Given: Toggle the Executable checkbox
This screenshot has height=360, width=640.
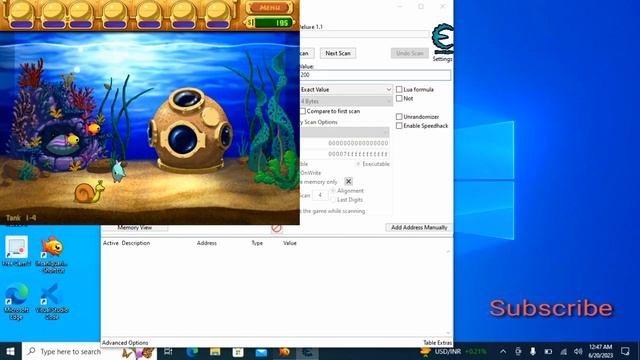Looking at the screenshot, I should click(358, 164).
